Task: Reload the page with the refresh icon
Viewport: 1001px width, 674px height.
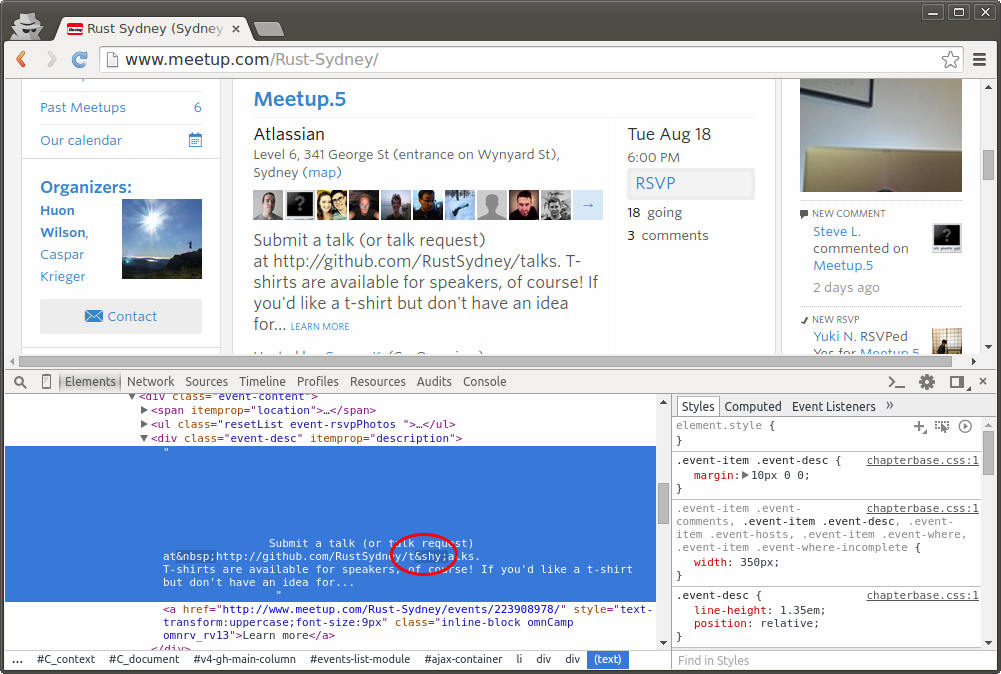Action: click(80, 59)
